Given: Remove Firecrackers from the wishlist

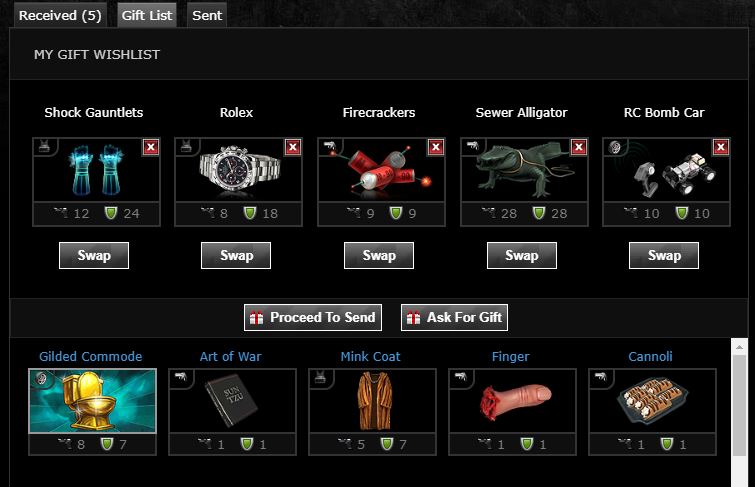Looking at the screenshot, I should 436,147.
